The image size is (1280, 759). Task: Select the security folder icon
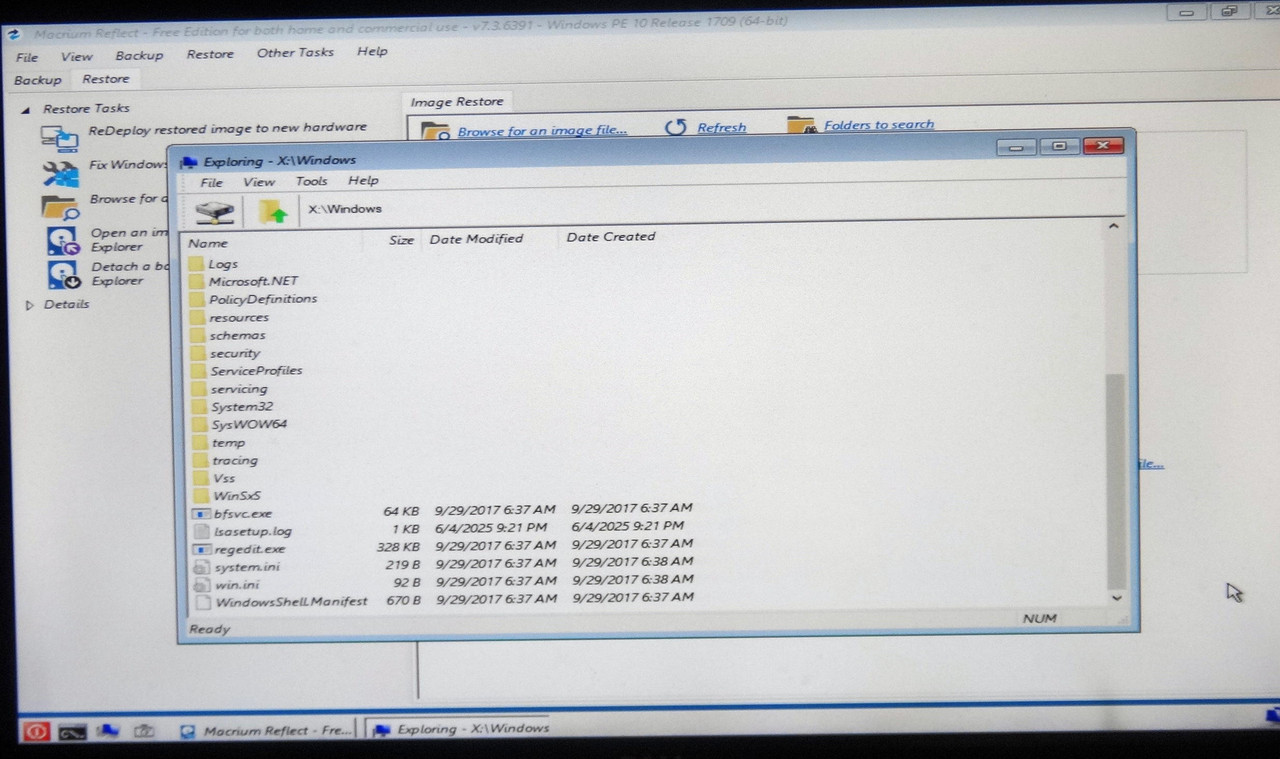click(x=197, y=354)
